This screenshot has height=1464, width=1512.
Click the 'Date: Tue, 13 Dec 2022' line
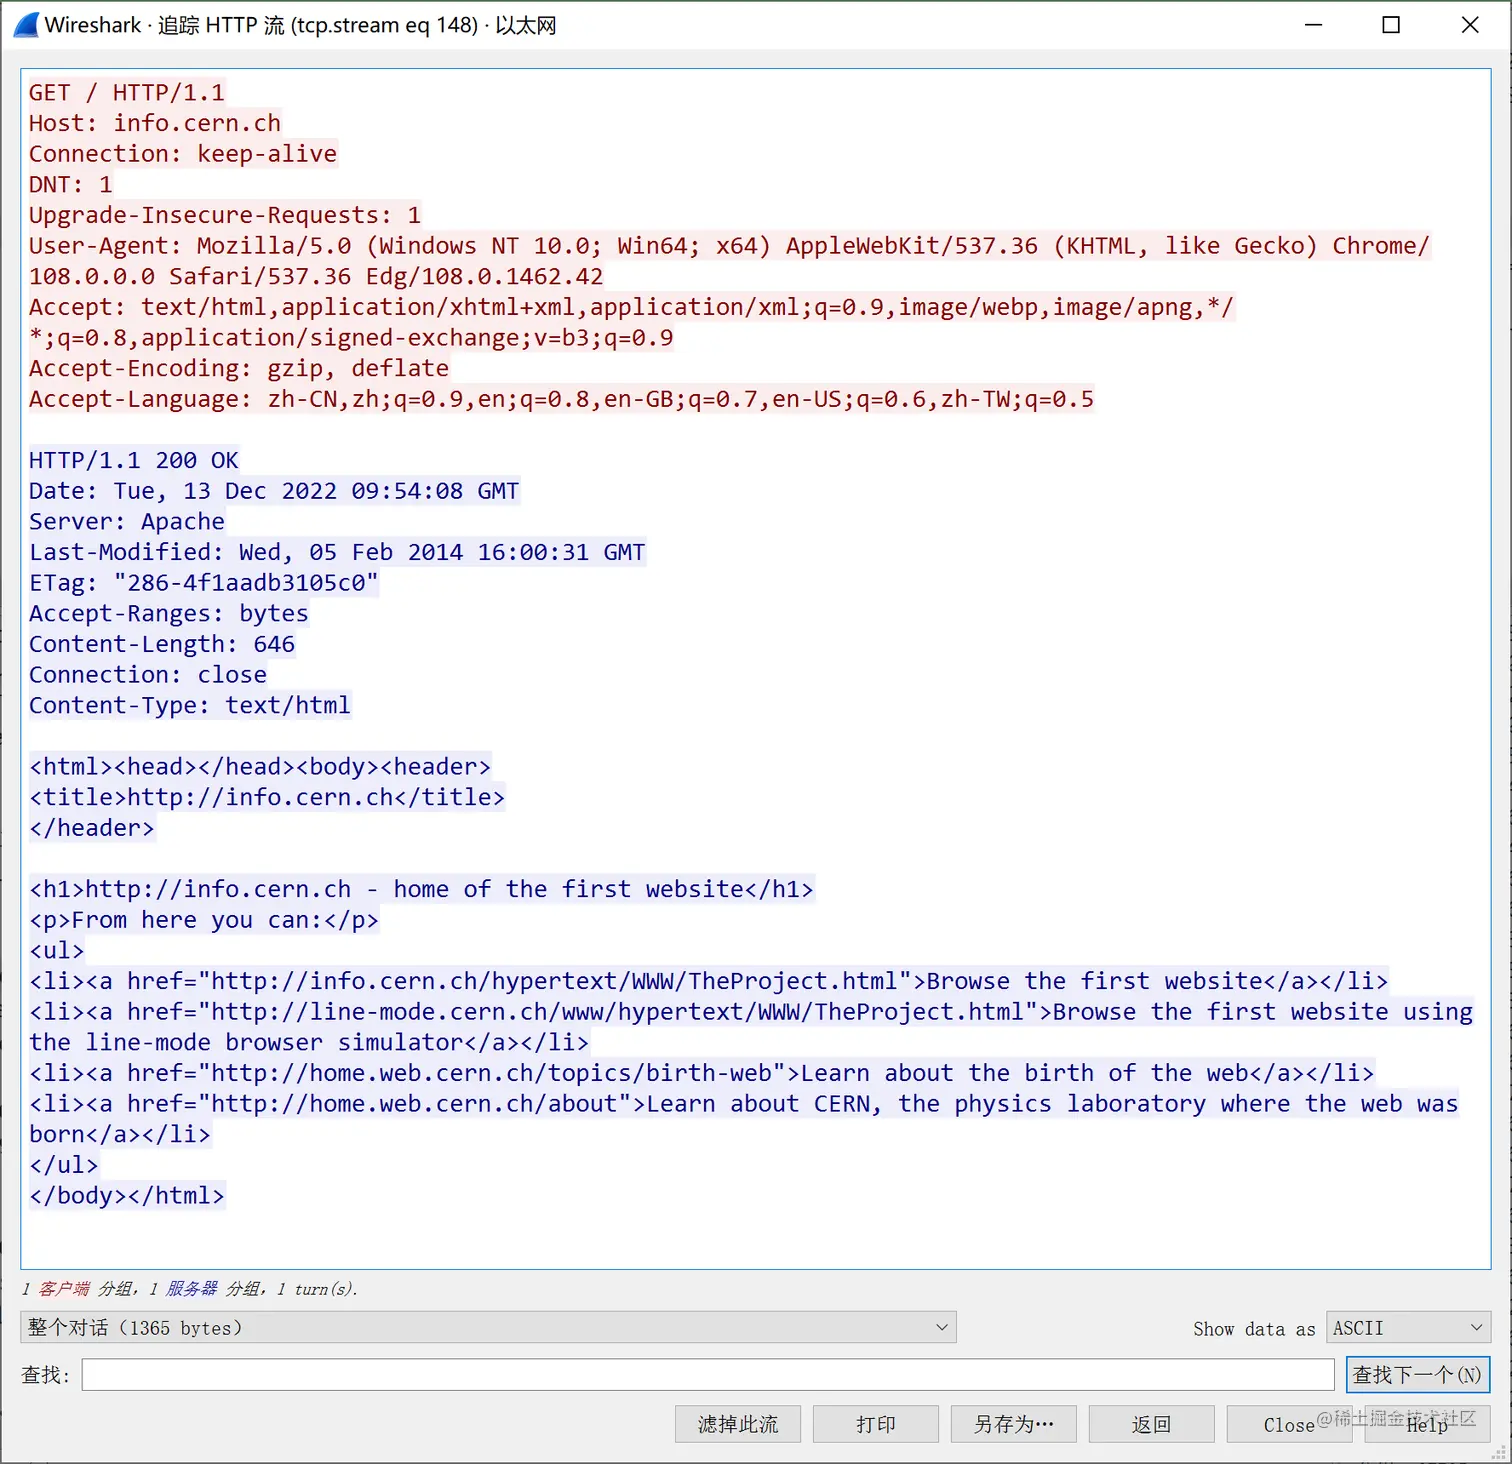(274, 491)
